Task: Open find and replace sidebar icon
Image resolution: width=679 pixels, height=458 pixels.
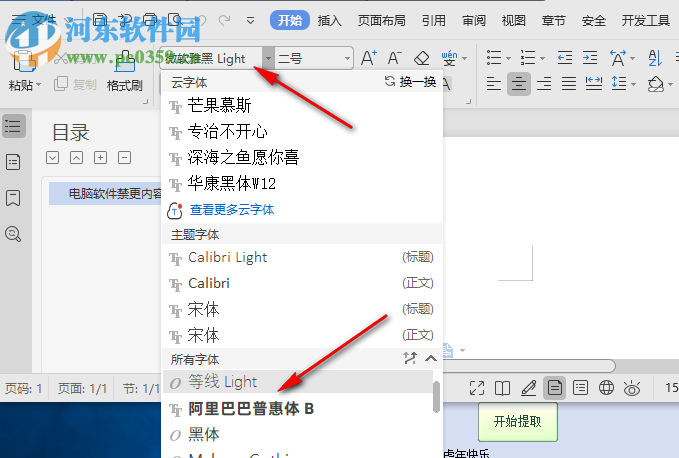Action: [x=13, y=234]
